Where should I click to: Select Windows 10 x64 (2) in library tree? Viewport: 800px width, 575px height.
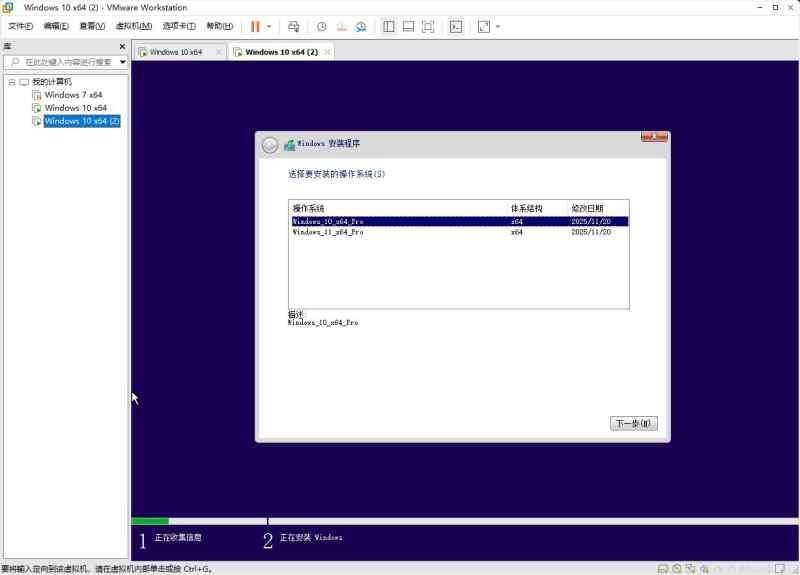pos(82,121)
